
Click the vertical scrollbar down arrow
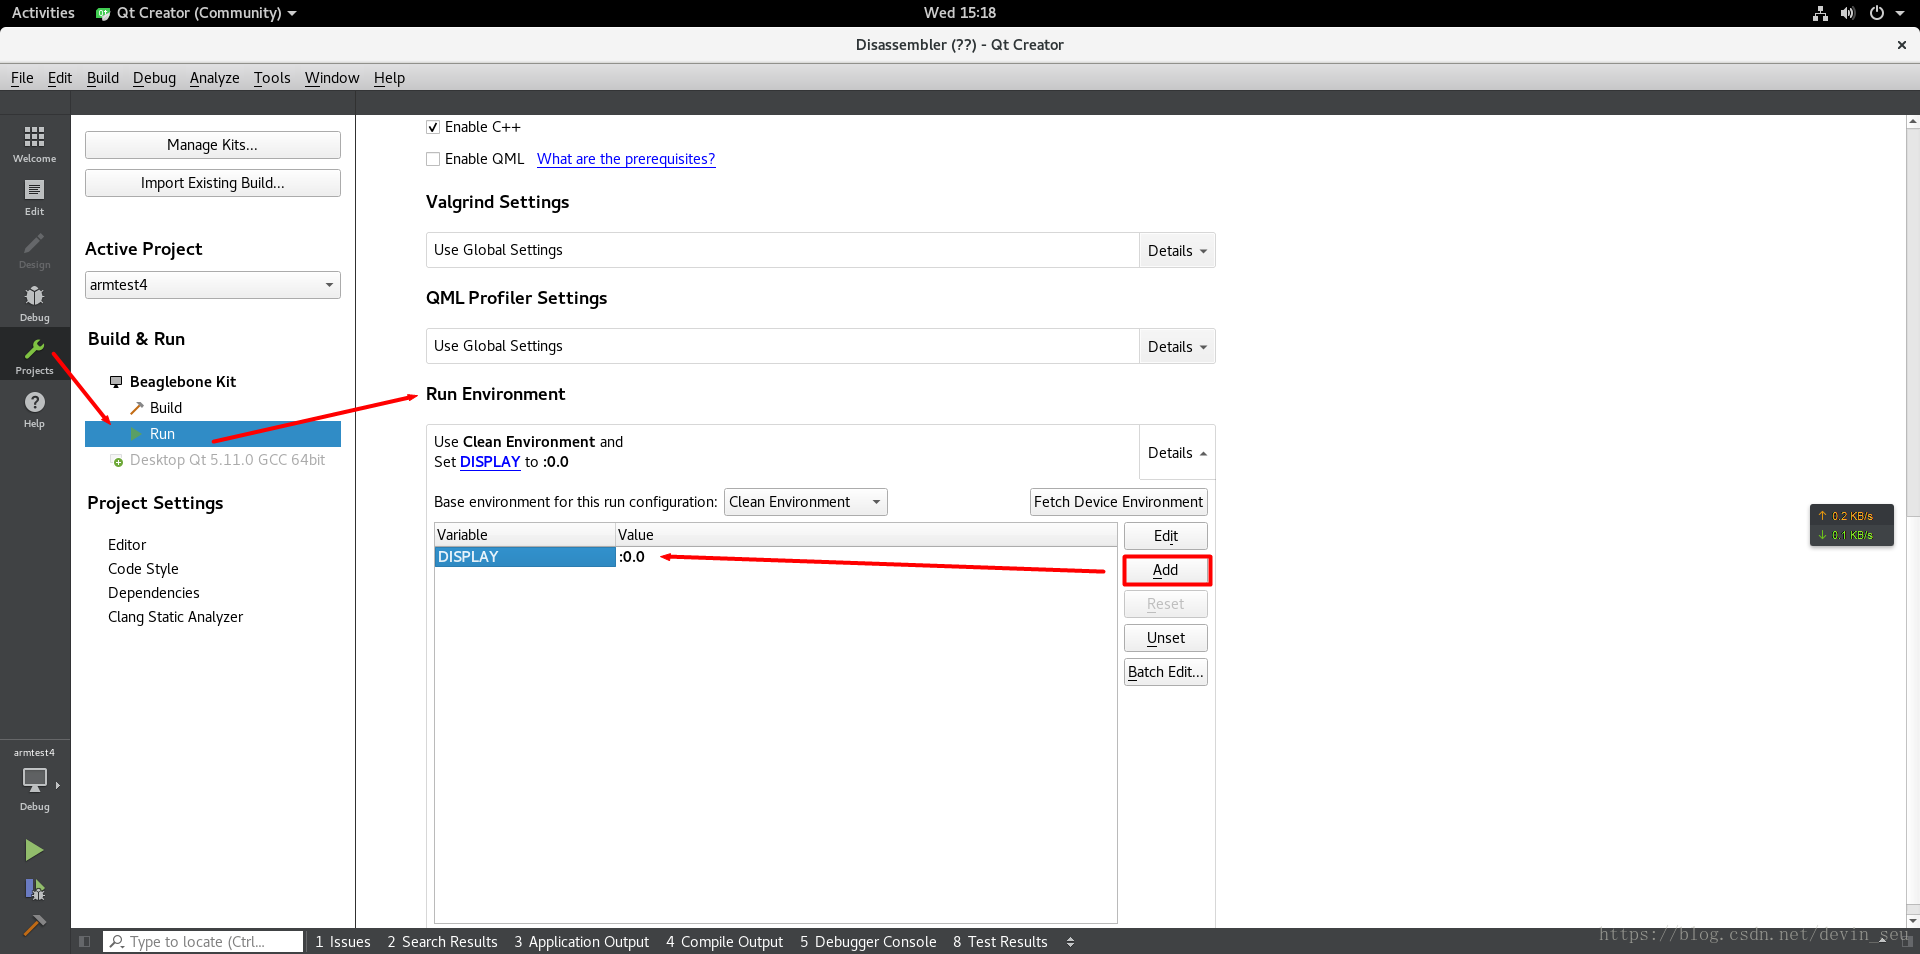1912,921
